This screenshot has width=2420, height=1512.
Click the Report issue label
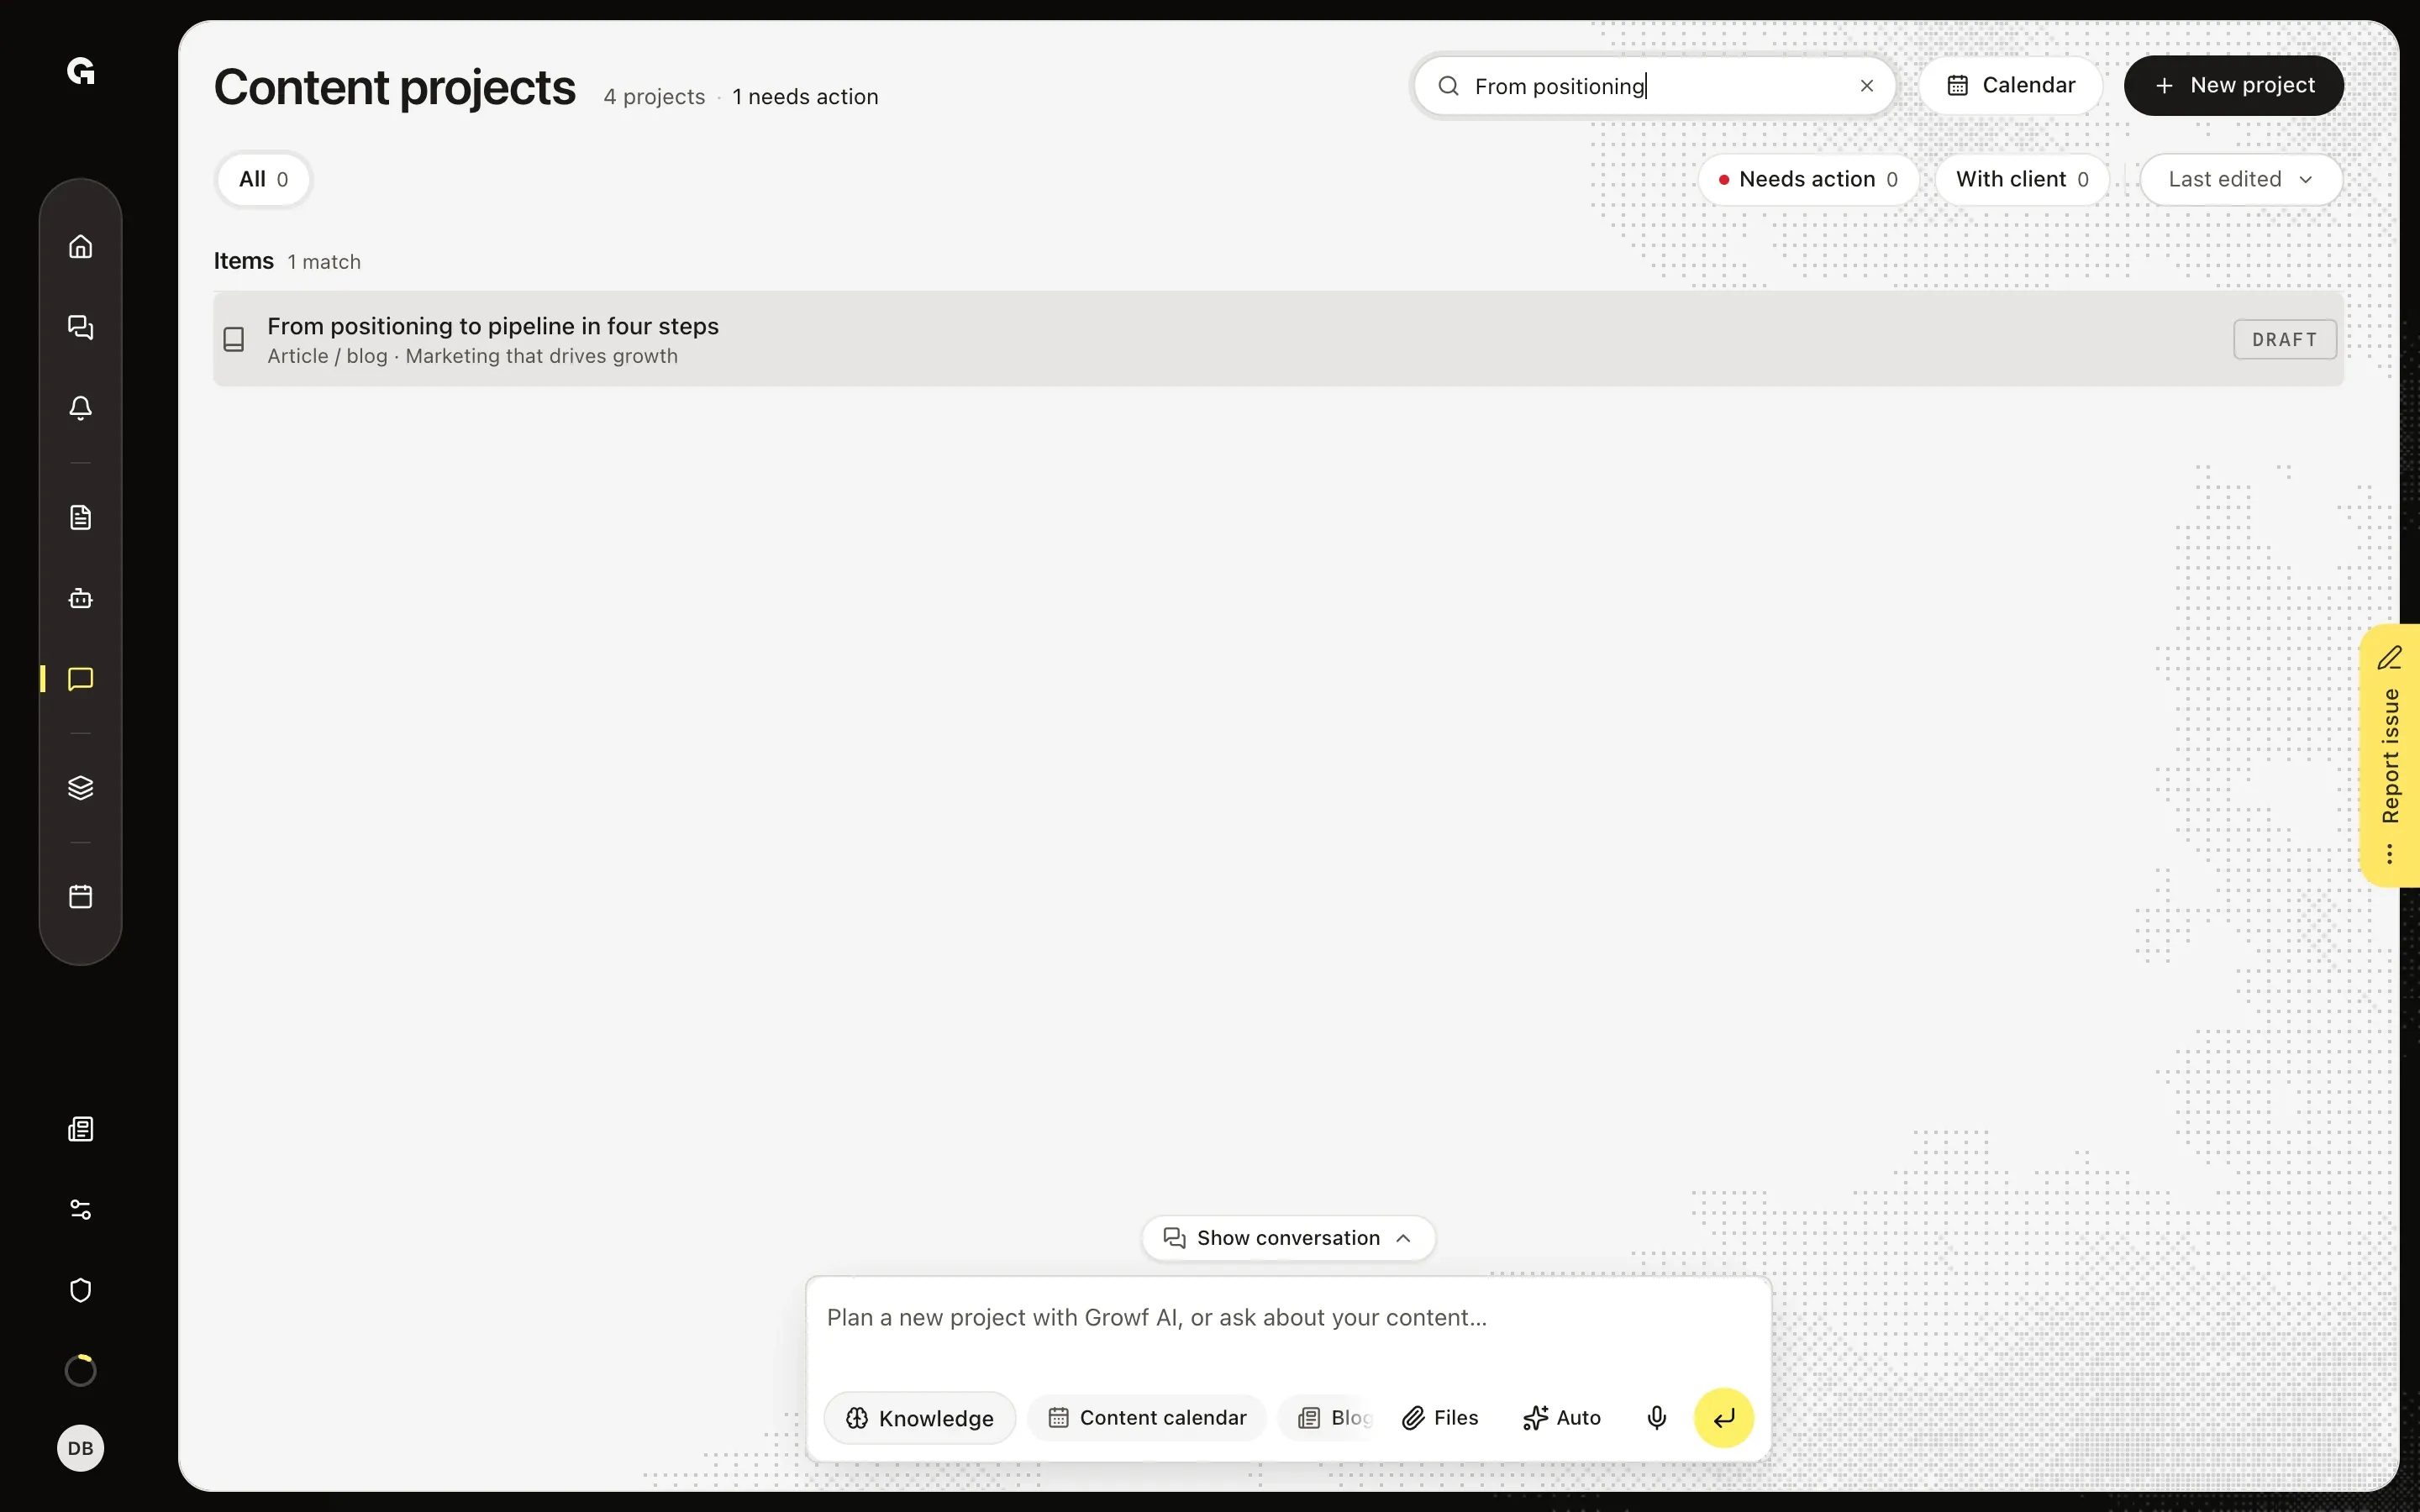(x=2390, y=756)
